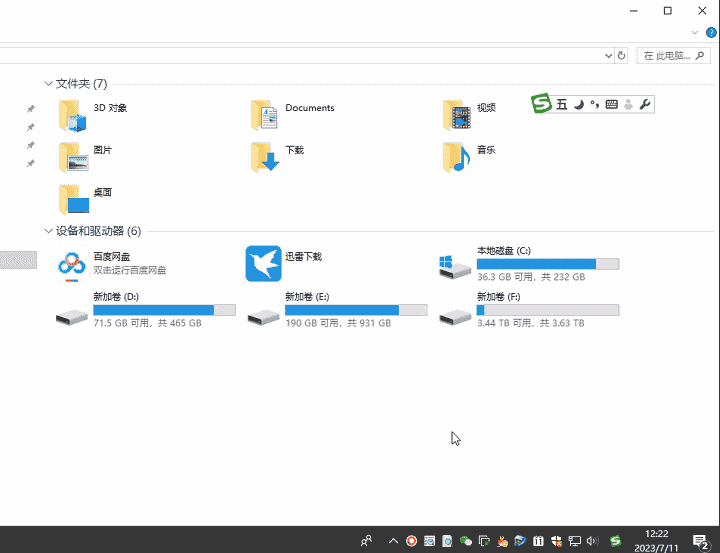Open the 桌面 desktop folder icon
Image resolution: width=720 pixels, height=553 pixels.
click(x=73, y=199)
